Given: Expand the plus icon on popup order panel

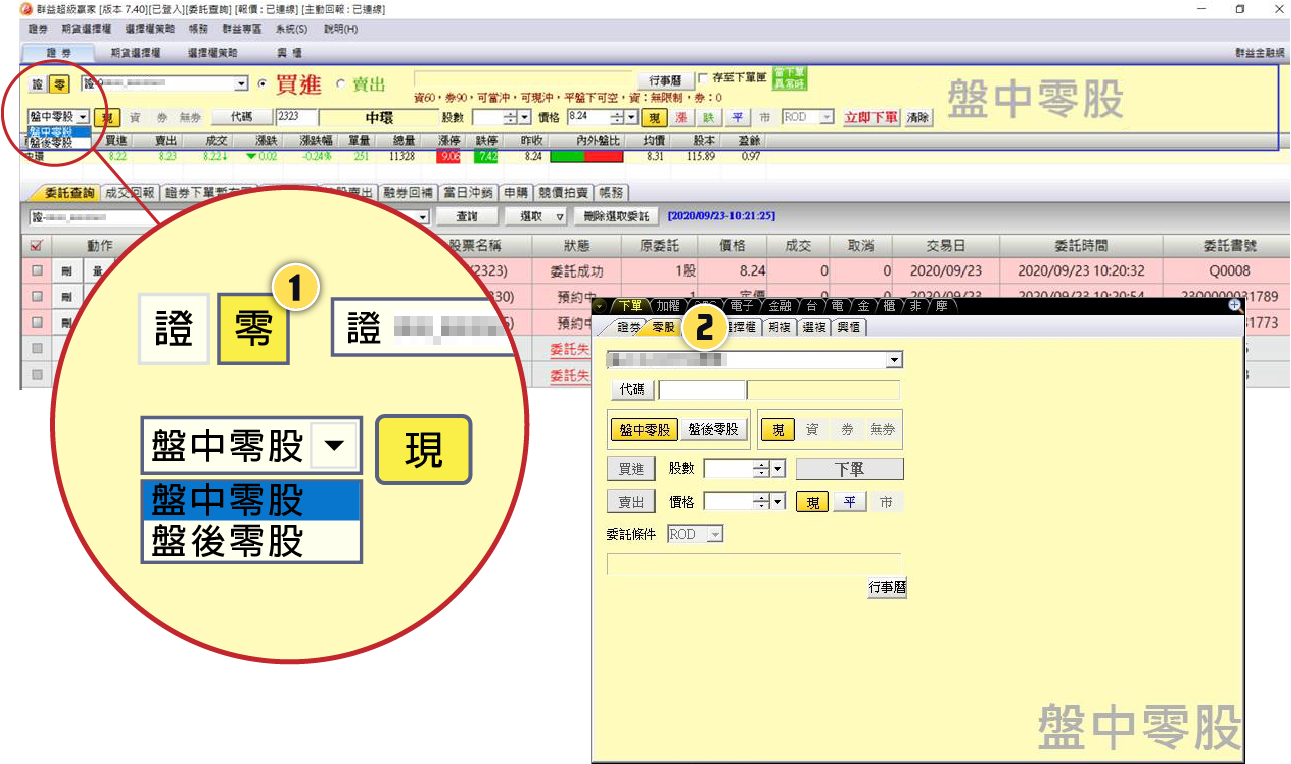Looking at the screenshot, I should tap(1234, 305).
